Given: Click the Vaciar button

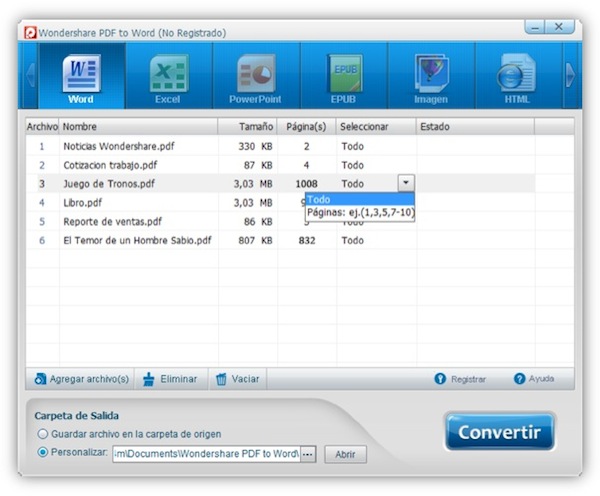Looking at the screenshot, I should coord(238,379).
